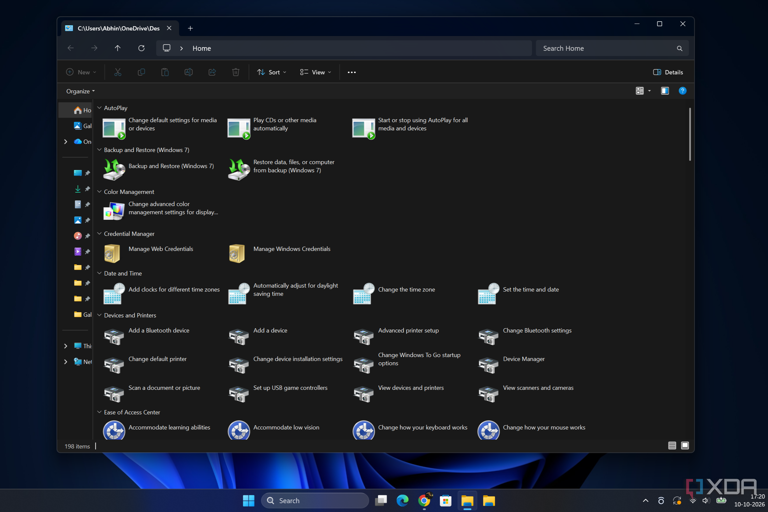768x512 pixels.
Task: Expand the This PC tree node
Action: pyautogui.click(x=66, y=346)
